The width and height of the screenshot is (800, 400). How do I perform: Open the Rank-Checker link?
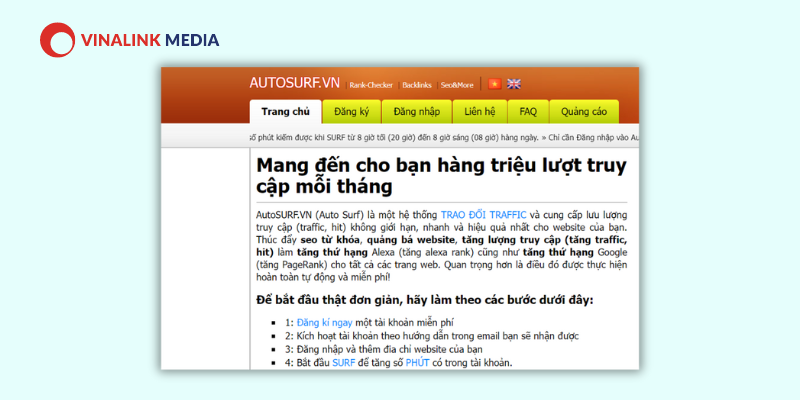coord(371,85)
